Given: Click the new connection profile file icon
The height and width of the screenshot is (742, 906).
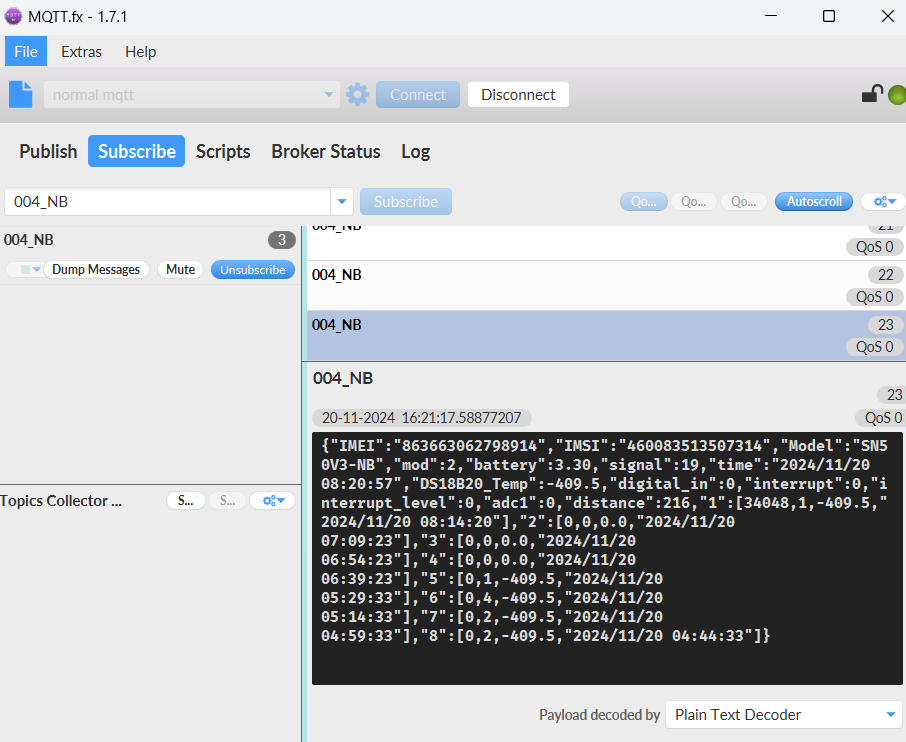Looking at the screenshot, I should [x=21, y=94].
